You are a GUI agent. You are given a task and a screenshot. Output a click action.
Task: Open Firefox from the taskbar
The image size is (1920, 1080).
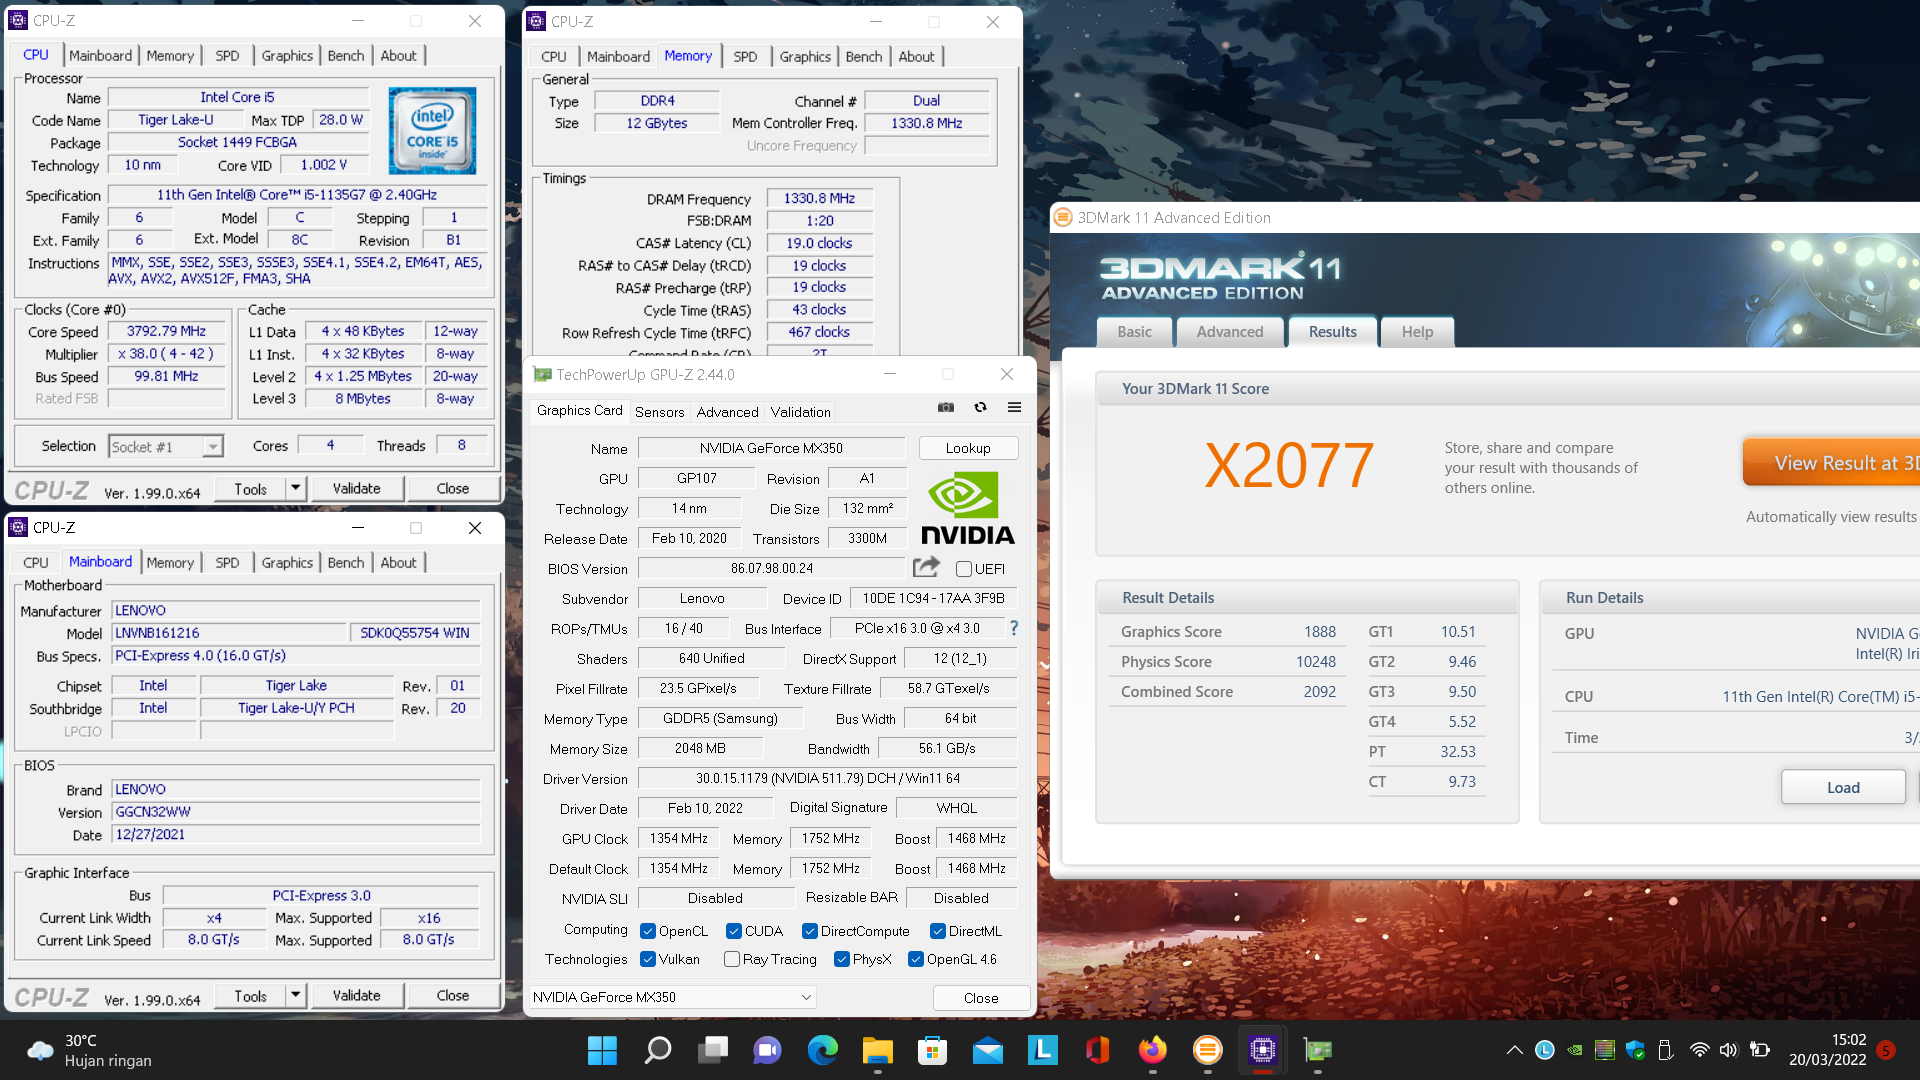point(1152,1050)
